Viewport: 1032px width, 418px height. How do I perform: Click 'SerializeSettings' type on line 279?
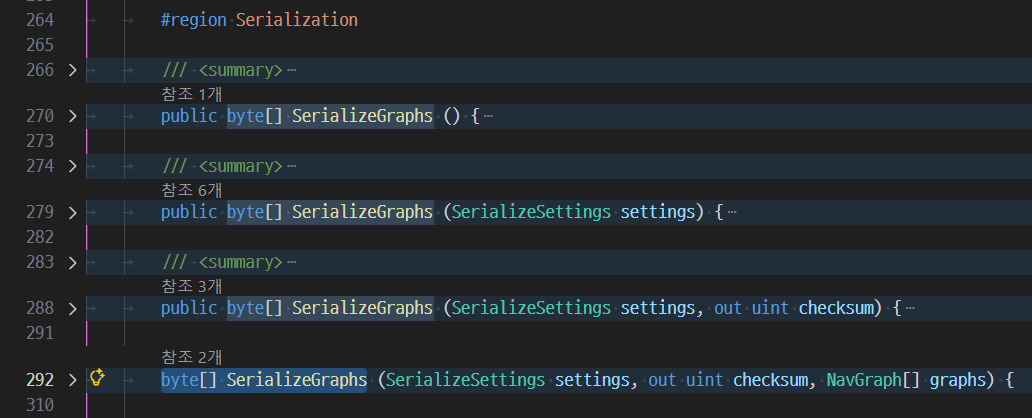pos(531,212)
